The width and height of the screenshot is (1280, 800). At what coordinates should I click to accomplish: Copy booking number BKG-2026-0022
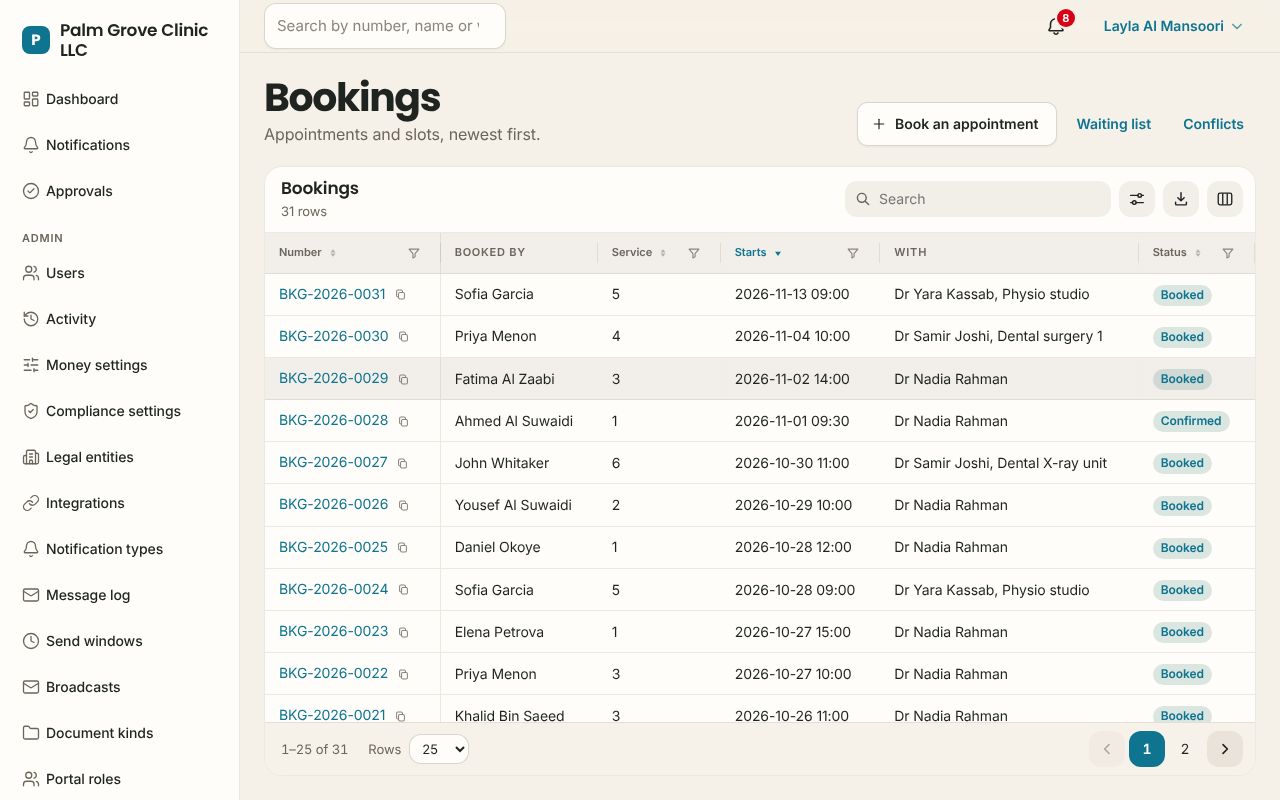403,674
